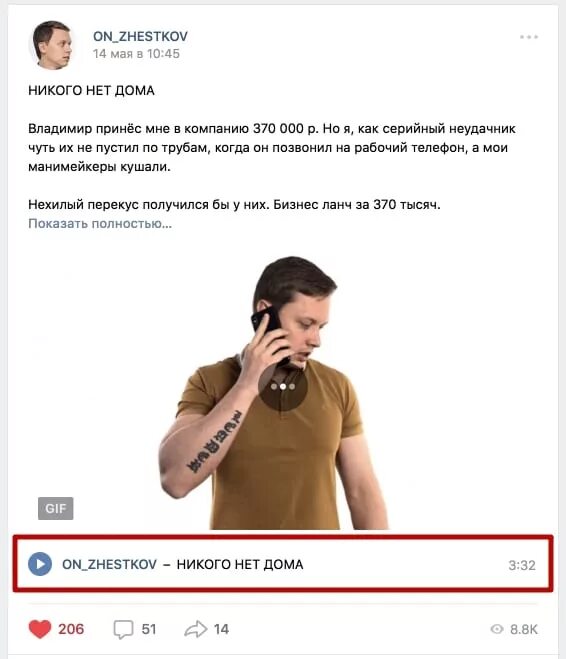Play the НИКОГО НЕТ ДОМА audio track
The width and height of the screenshot is (566, 659).
coord(40,564)
